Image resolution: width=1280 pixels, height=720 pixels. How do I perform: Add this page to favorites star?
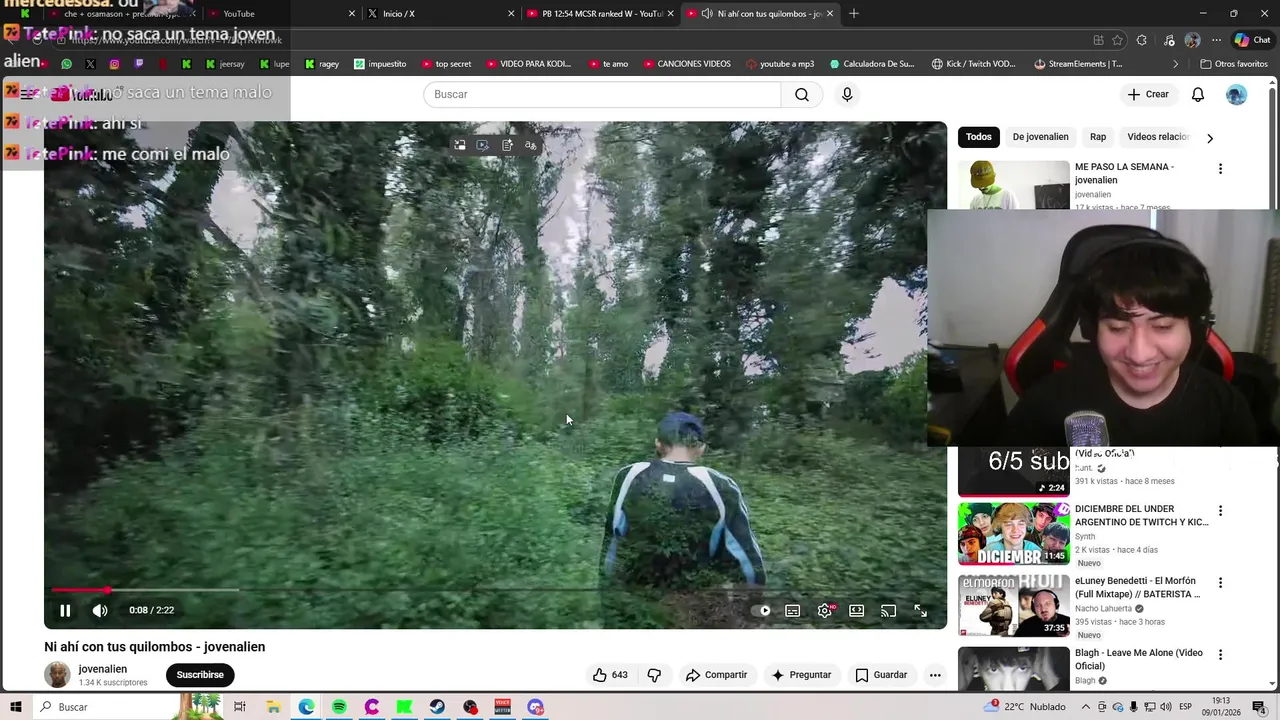[x=1118, y=40]
